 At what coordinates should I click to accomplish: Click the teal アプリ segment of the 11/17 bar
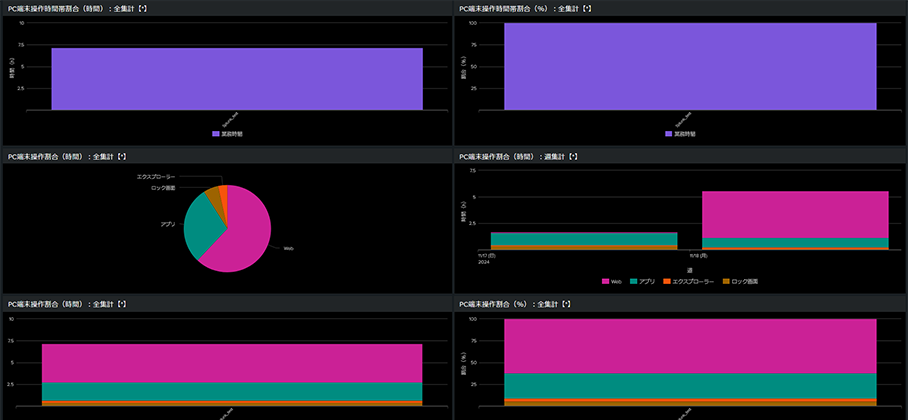[x=583, y=238]
